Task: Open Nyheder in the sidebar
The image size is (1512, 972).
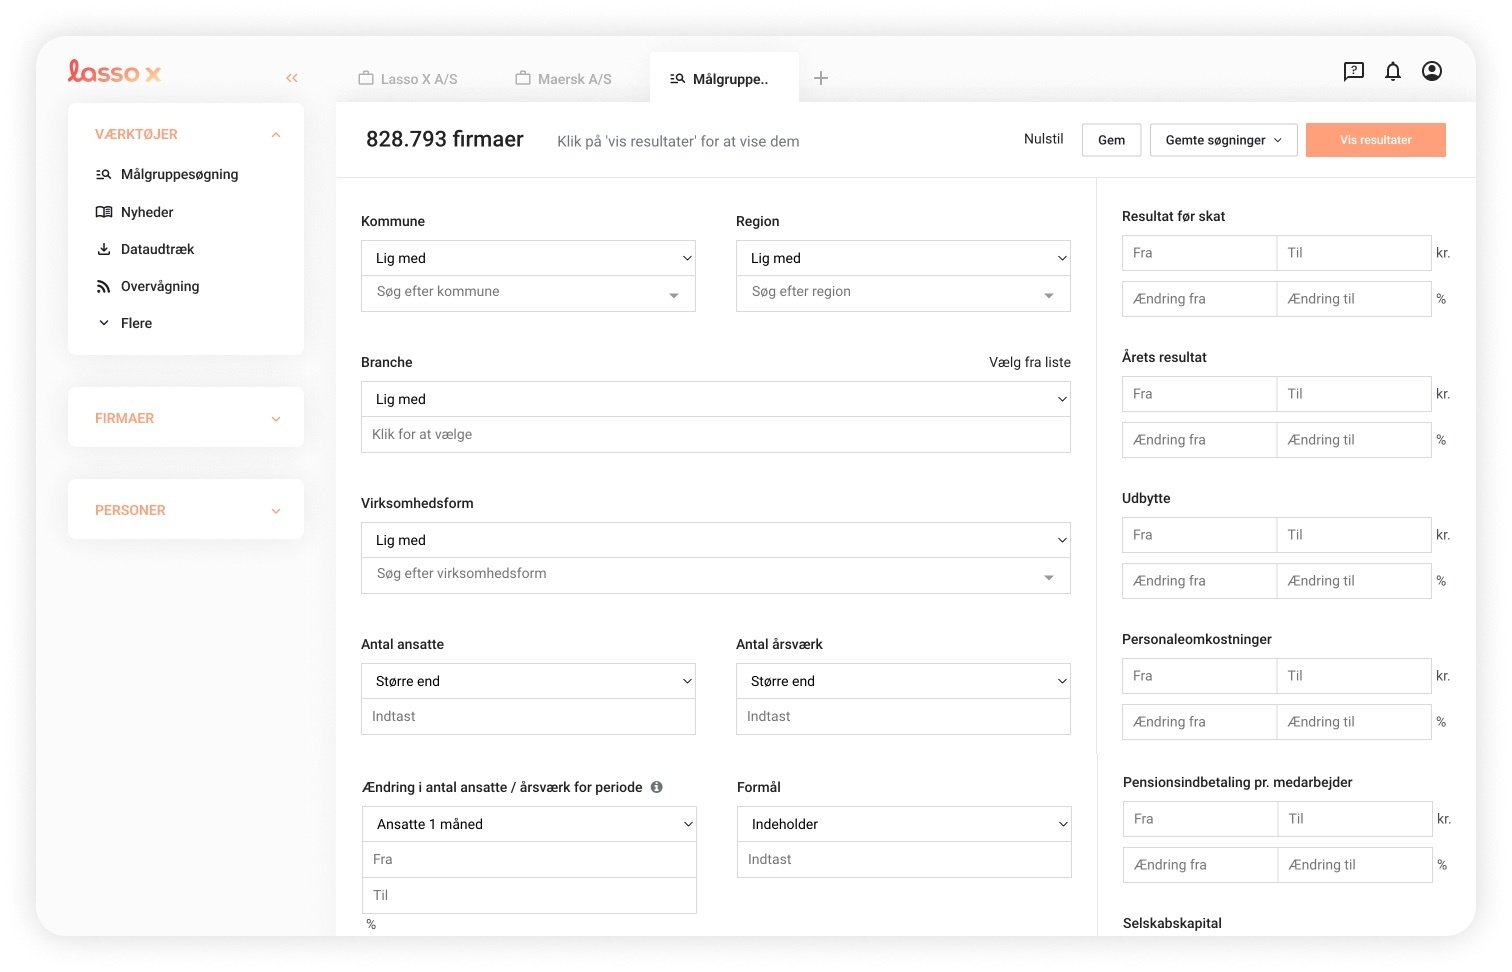Action: click(134, 212)
